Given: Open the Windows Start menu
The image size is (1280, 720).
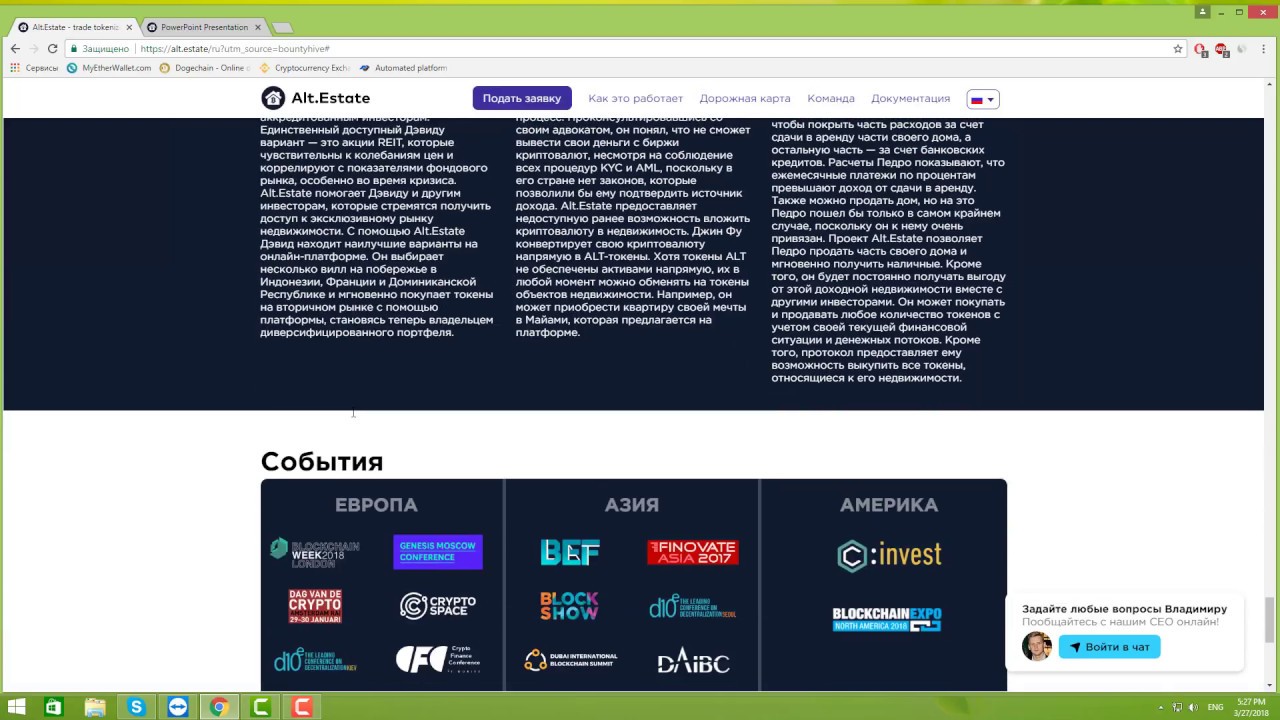Looking at the screenshot, I should pos(16,707).
